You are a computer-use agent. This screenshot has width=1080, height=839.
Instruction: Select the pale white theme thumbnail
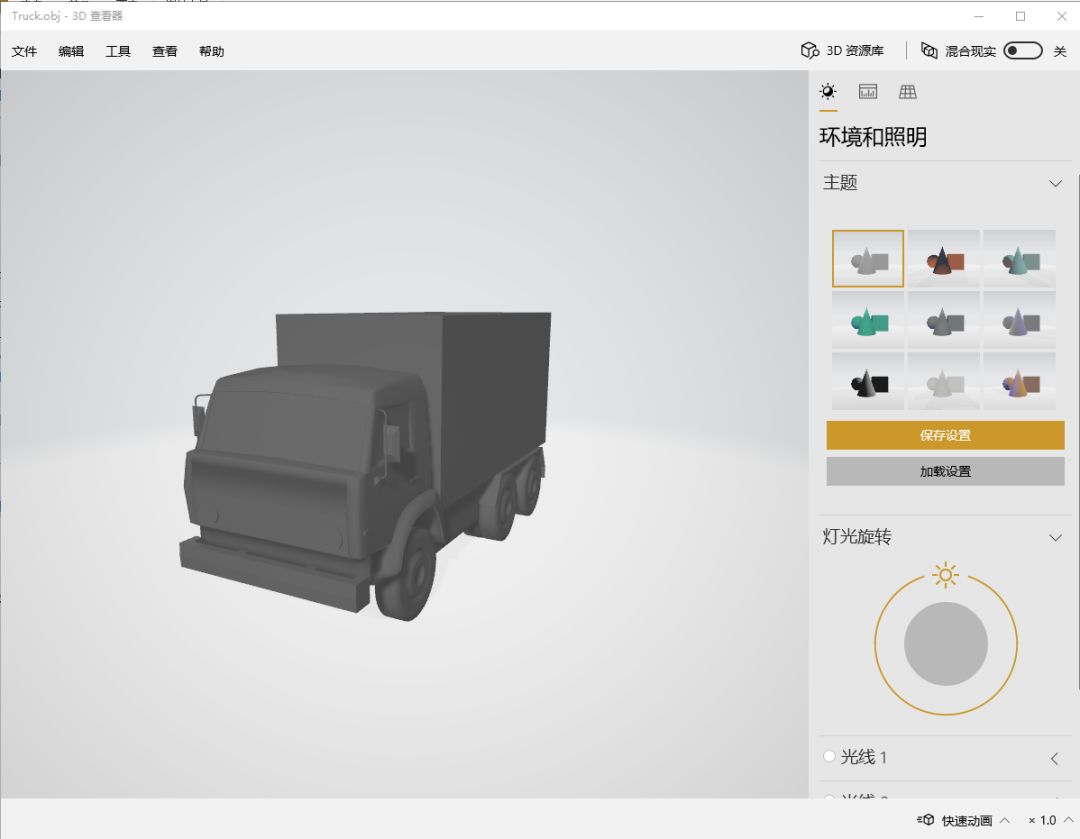pos(944,381)
